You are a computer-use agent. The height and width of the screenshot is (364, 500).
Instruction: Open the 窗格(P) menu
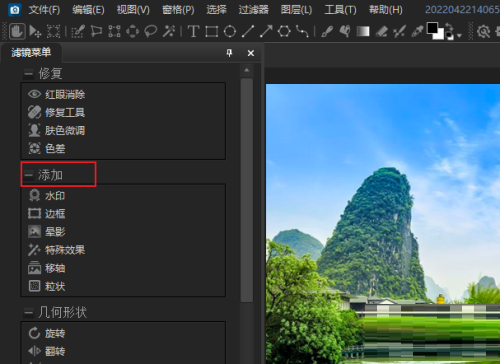point(178,10)
